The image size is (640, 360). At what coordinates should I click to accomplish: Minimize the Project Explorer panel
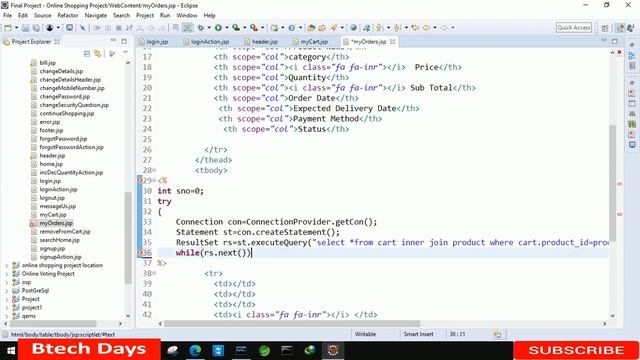[x=113, y=41]
